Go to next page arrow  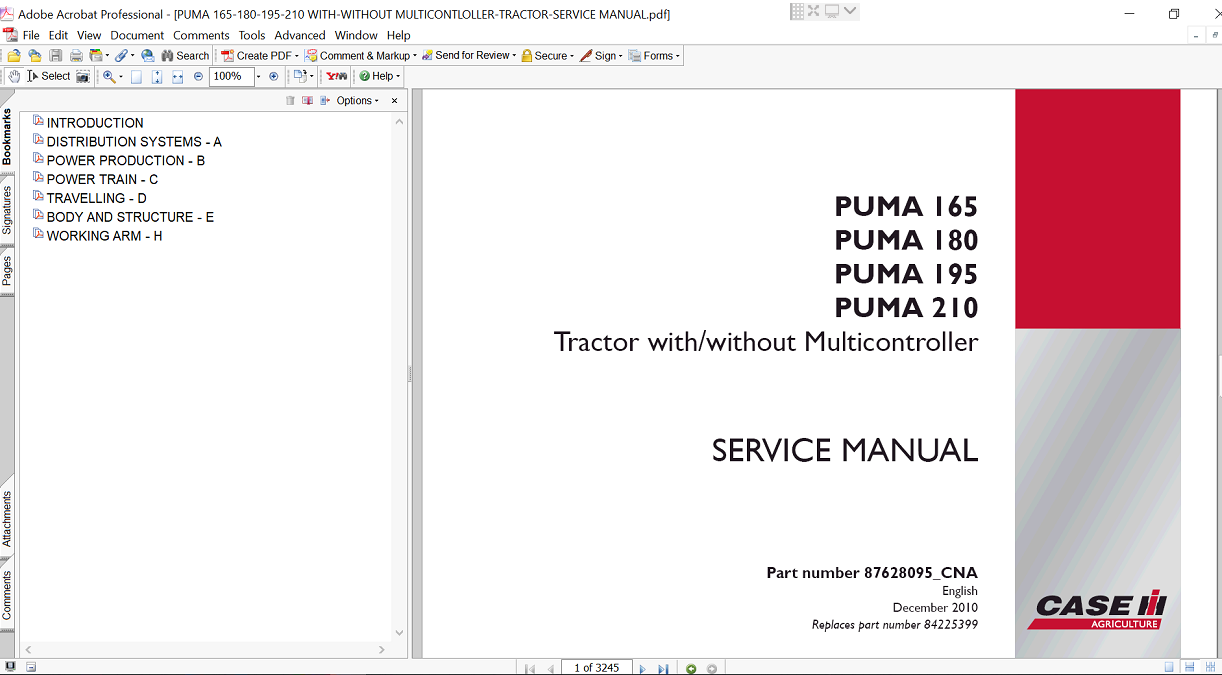point(642,668)
